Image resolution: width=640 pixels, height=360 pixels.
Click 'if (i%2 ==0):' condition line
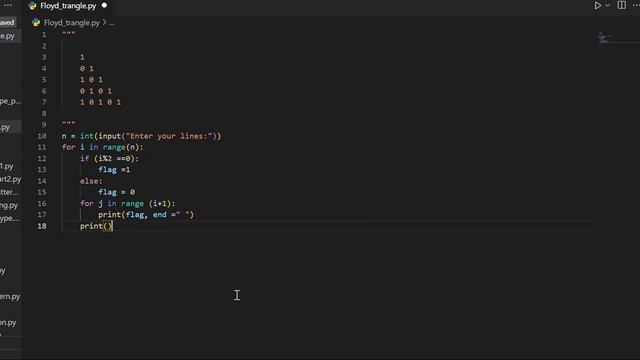click(x=109, y=158)
